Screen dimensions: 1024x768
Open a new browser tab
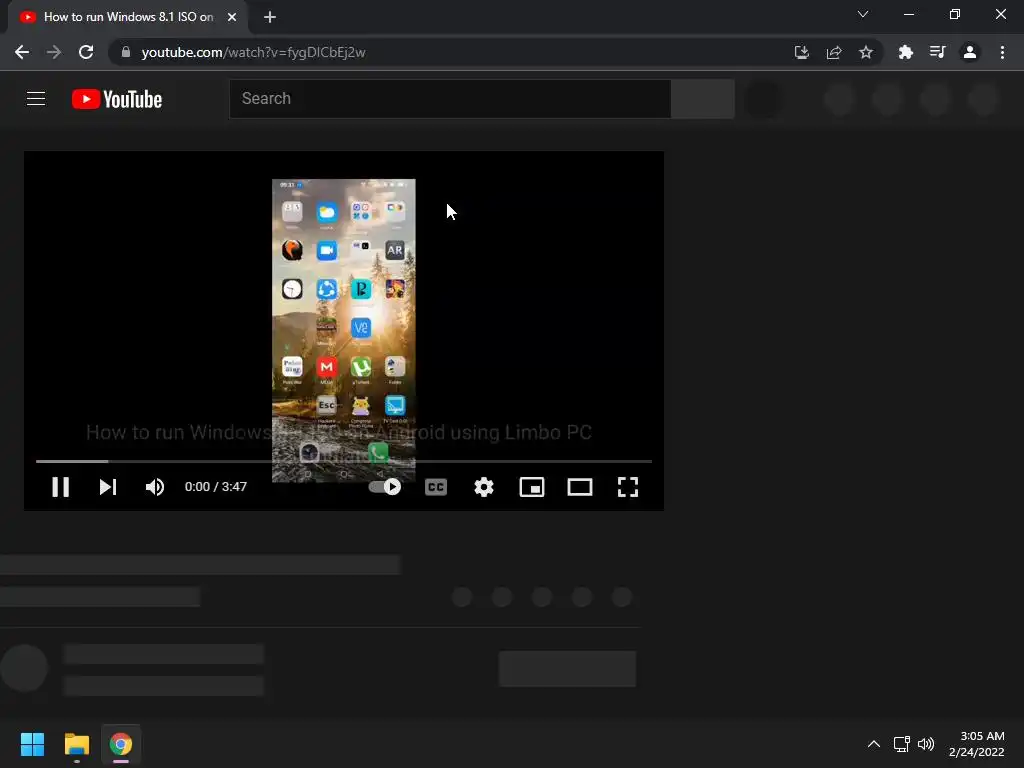point(270,17)
